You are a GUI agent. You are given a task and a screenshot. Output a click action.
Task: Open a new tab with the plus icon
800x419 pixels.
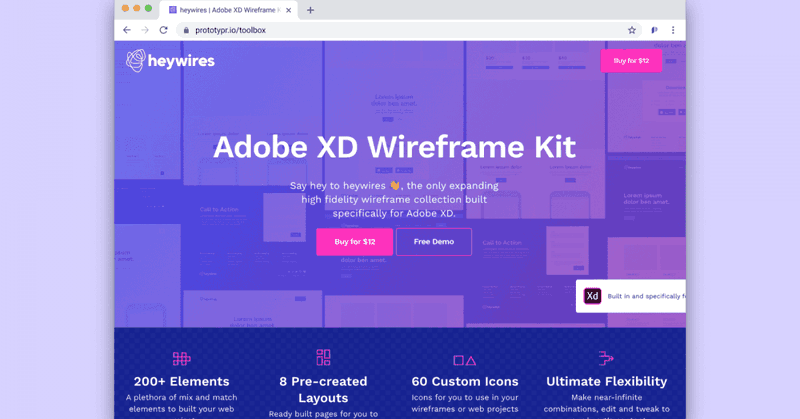(310, 10)
